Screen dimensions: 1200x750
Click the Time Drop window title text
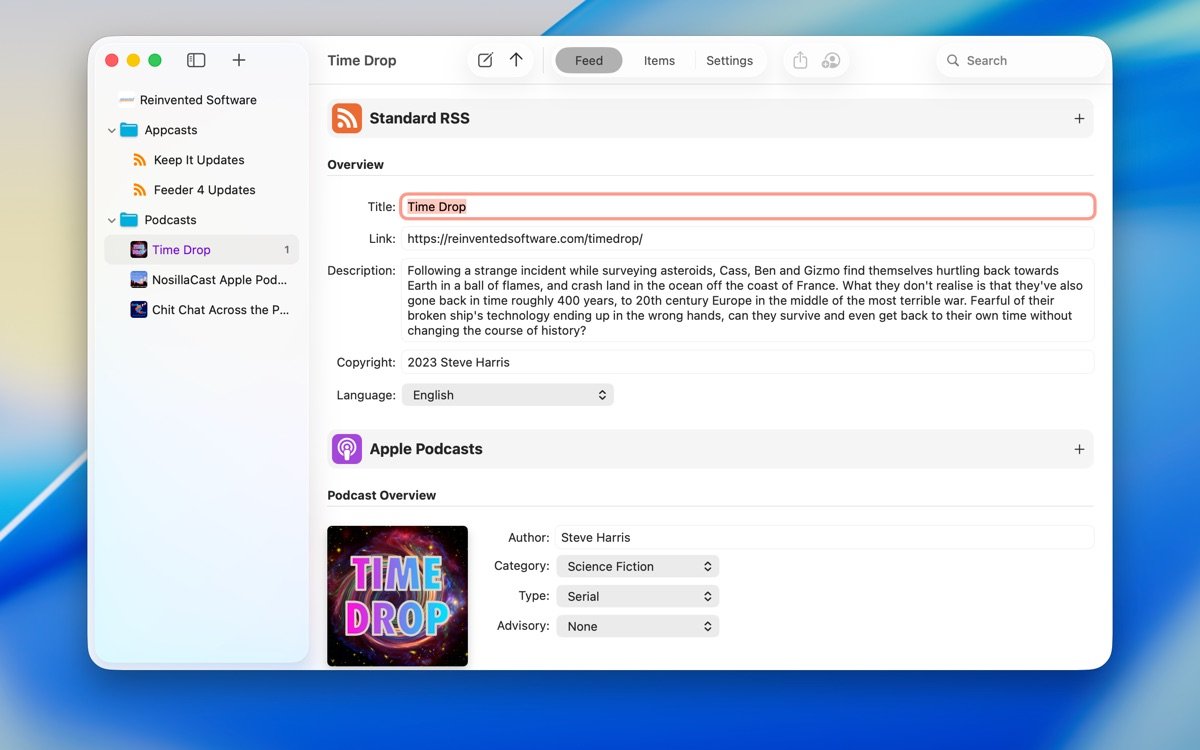[x=362, y=61]
